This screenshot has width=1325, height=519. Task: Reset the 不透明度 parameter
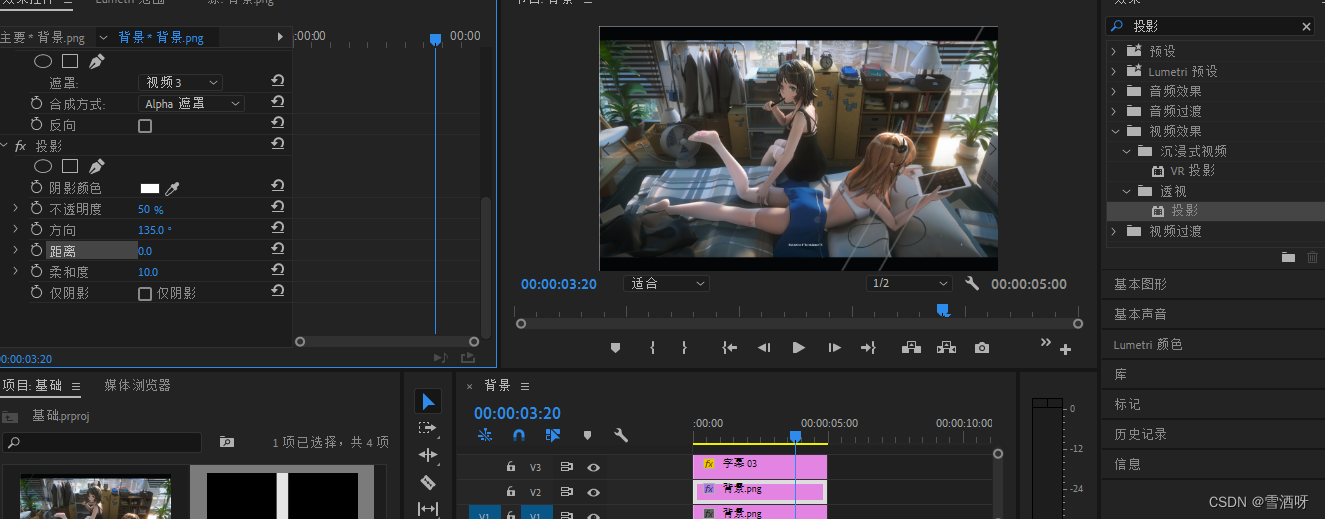[278, 208]
